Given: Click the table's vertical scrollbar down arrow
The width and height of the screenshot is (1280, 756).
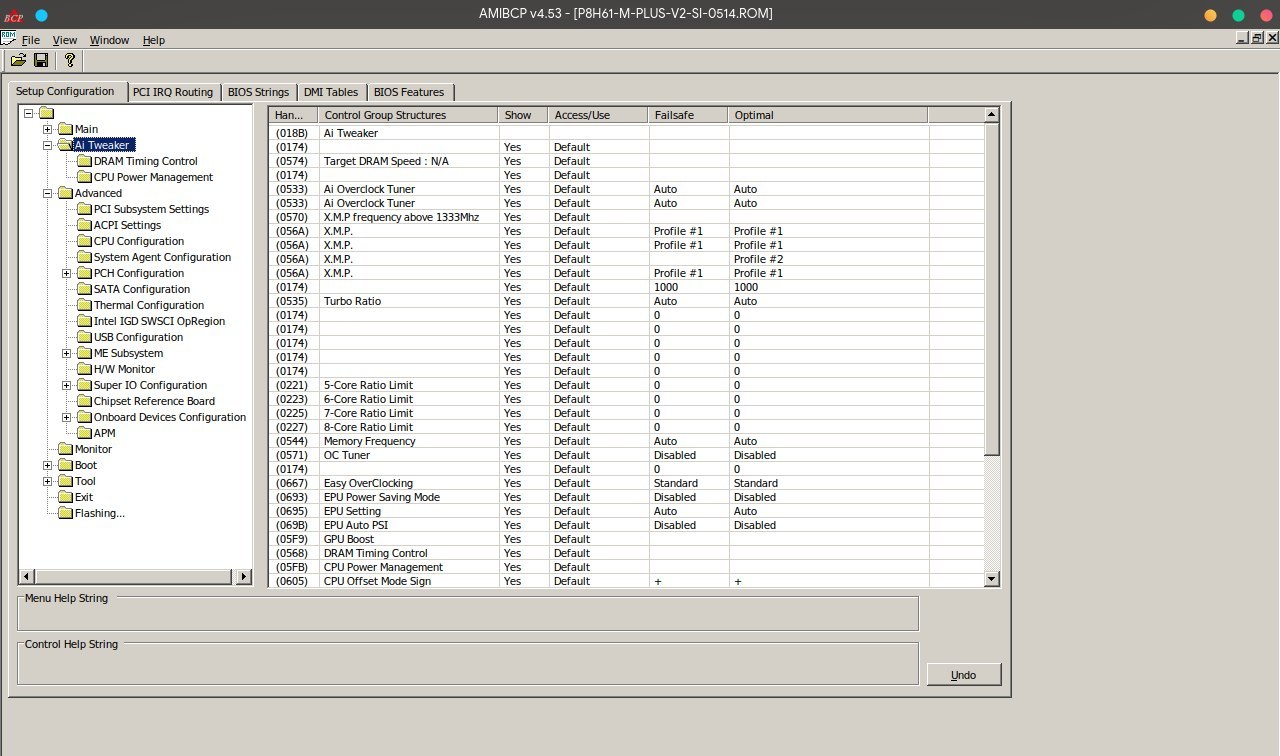Looking at the screenshot, I should pyautogui.click(x=992, y=578).
